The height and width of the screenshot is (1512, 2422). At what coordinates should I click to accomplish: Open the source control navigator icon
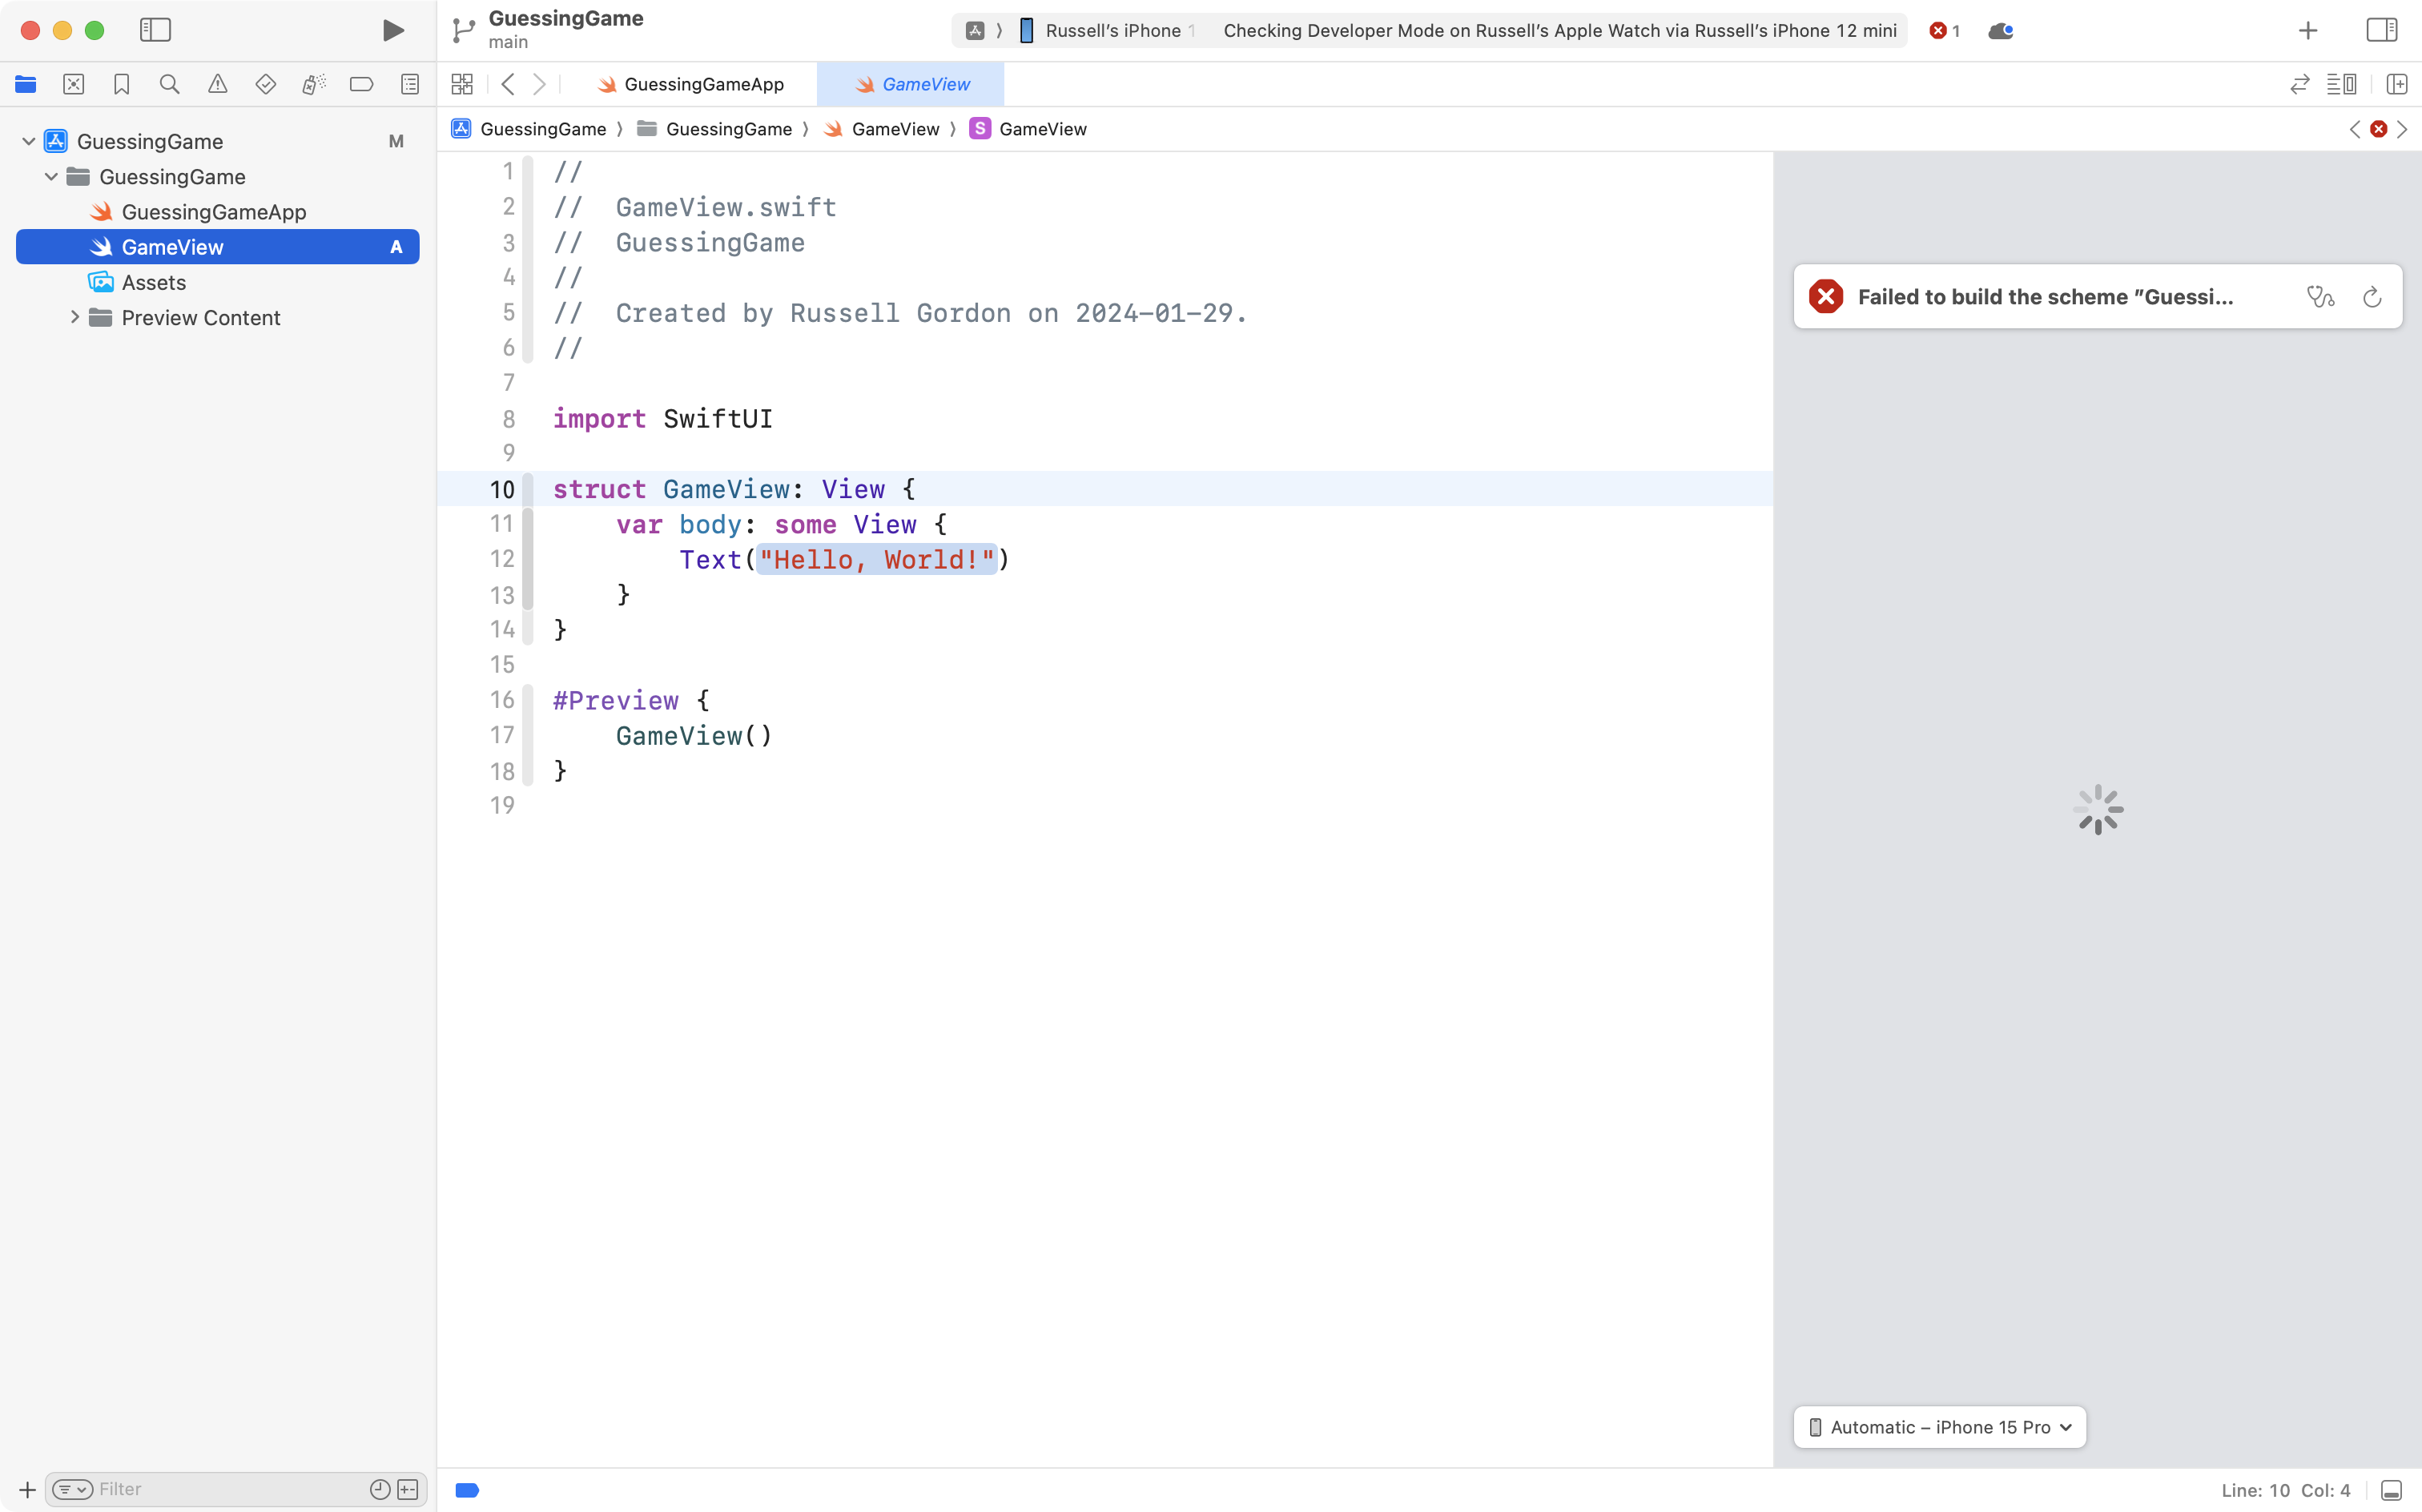(73, 84)
